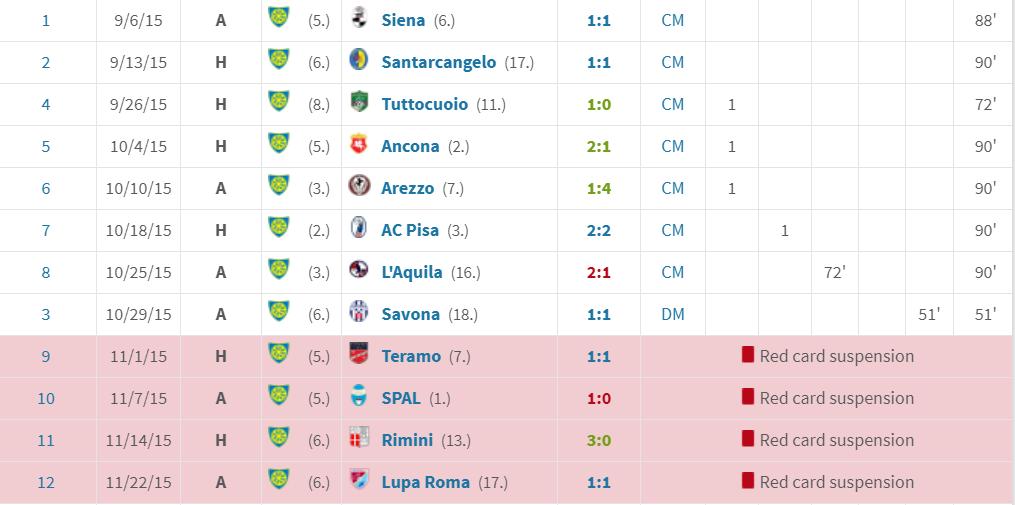Screen dimensions: 1015x505
Task: Click the red card icon in Teramo row
Action: coord(747,355)
